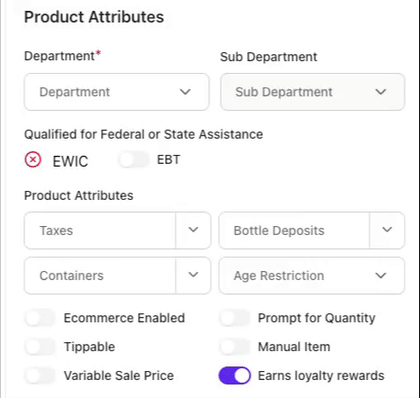Viewport: 420px width, 398px height.
Task: Switch on Prompt for Quantity
Action: (x=234, y=318)
